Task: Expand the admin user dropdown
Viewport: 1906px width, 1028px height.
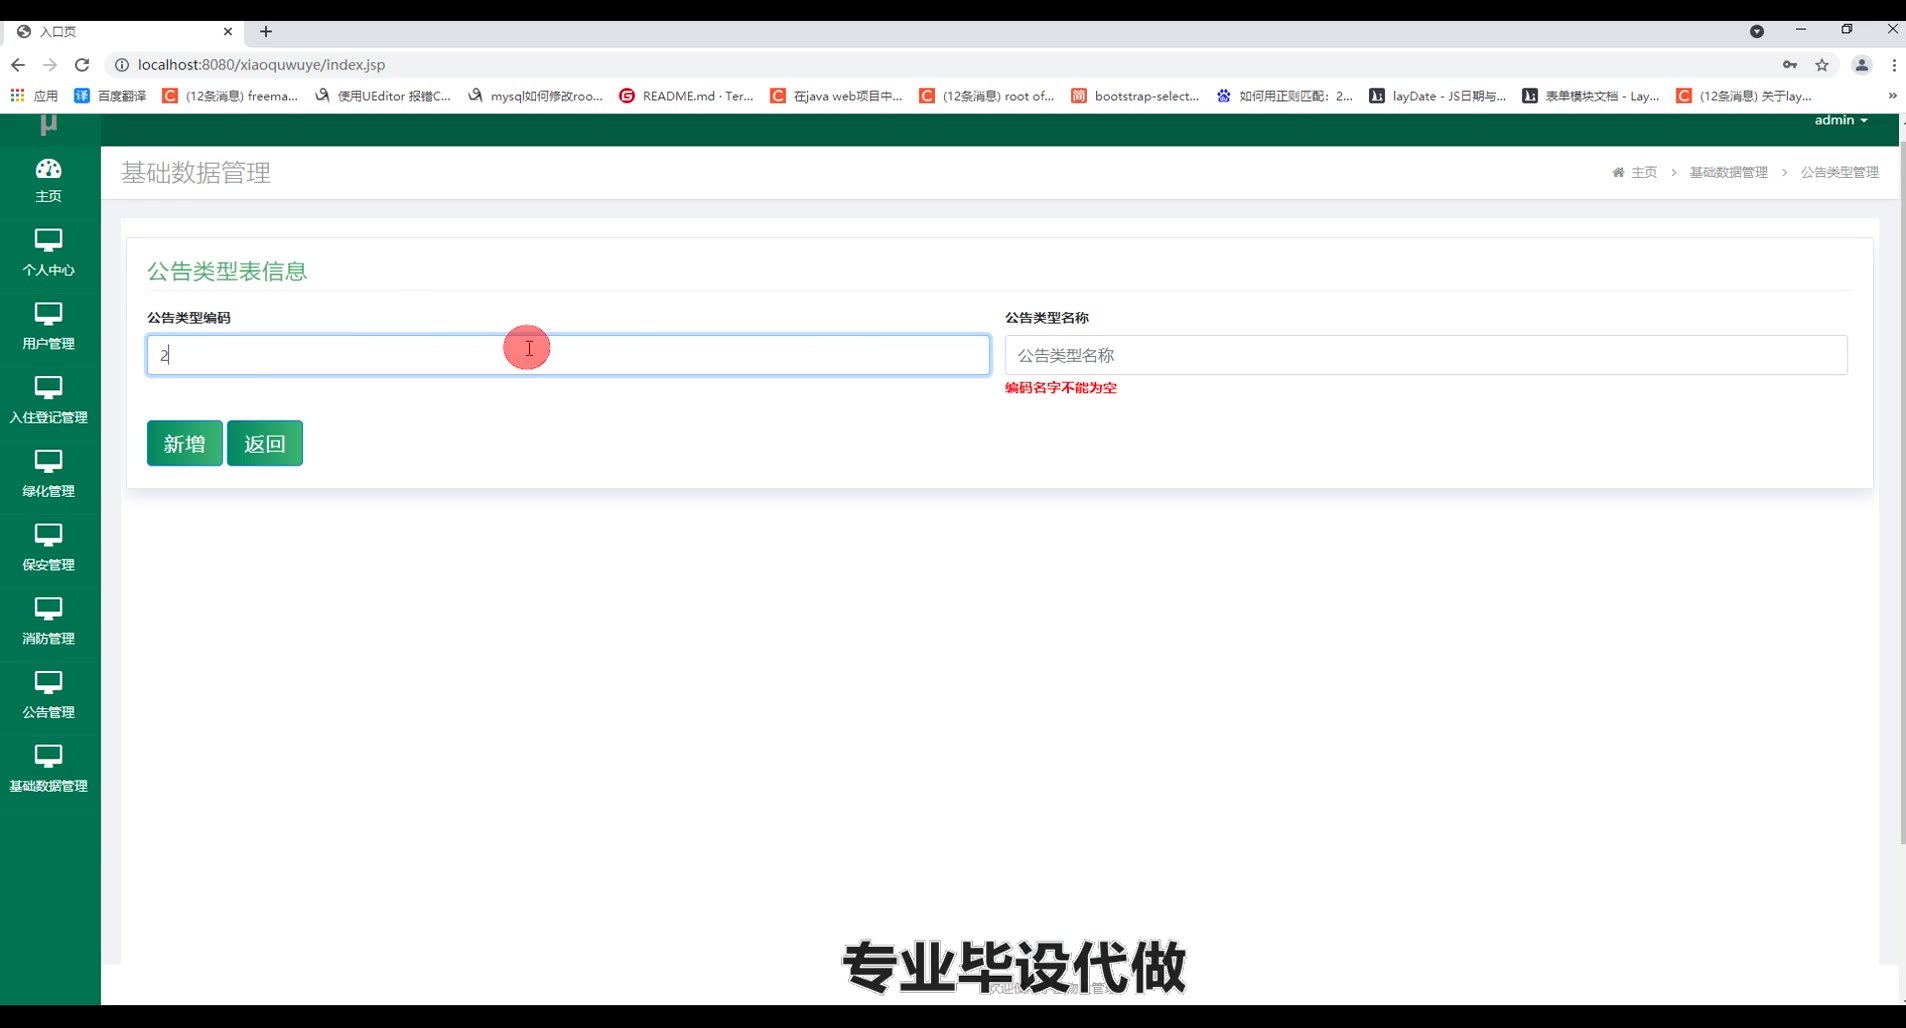Action: pos(1841,120)
